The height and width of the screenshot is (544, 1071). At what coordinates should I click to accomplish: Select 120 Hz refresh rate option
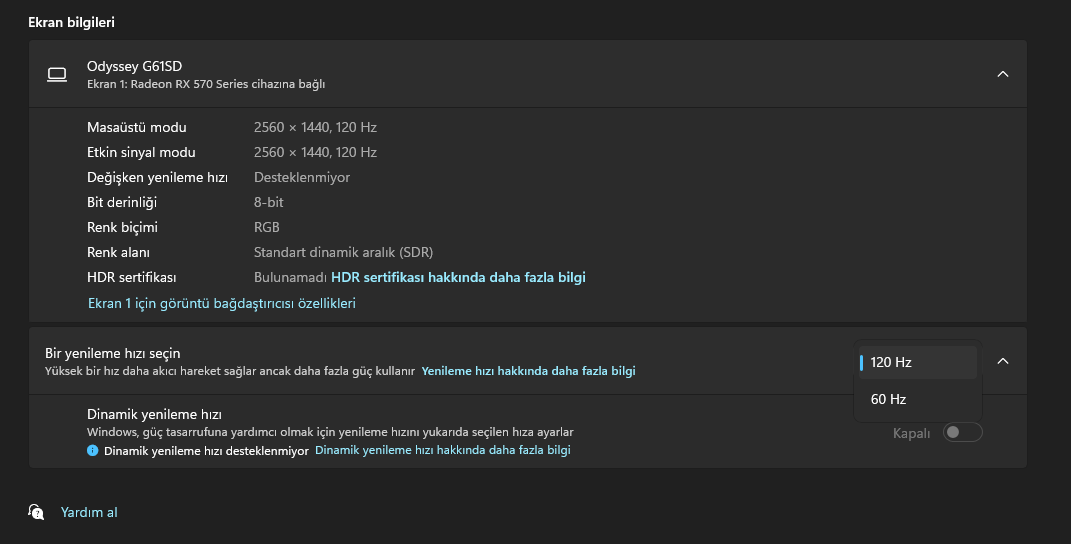coord(918,362)
